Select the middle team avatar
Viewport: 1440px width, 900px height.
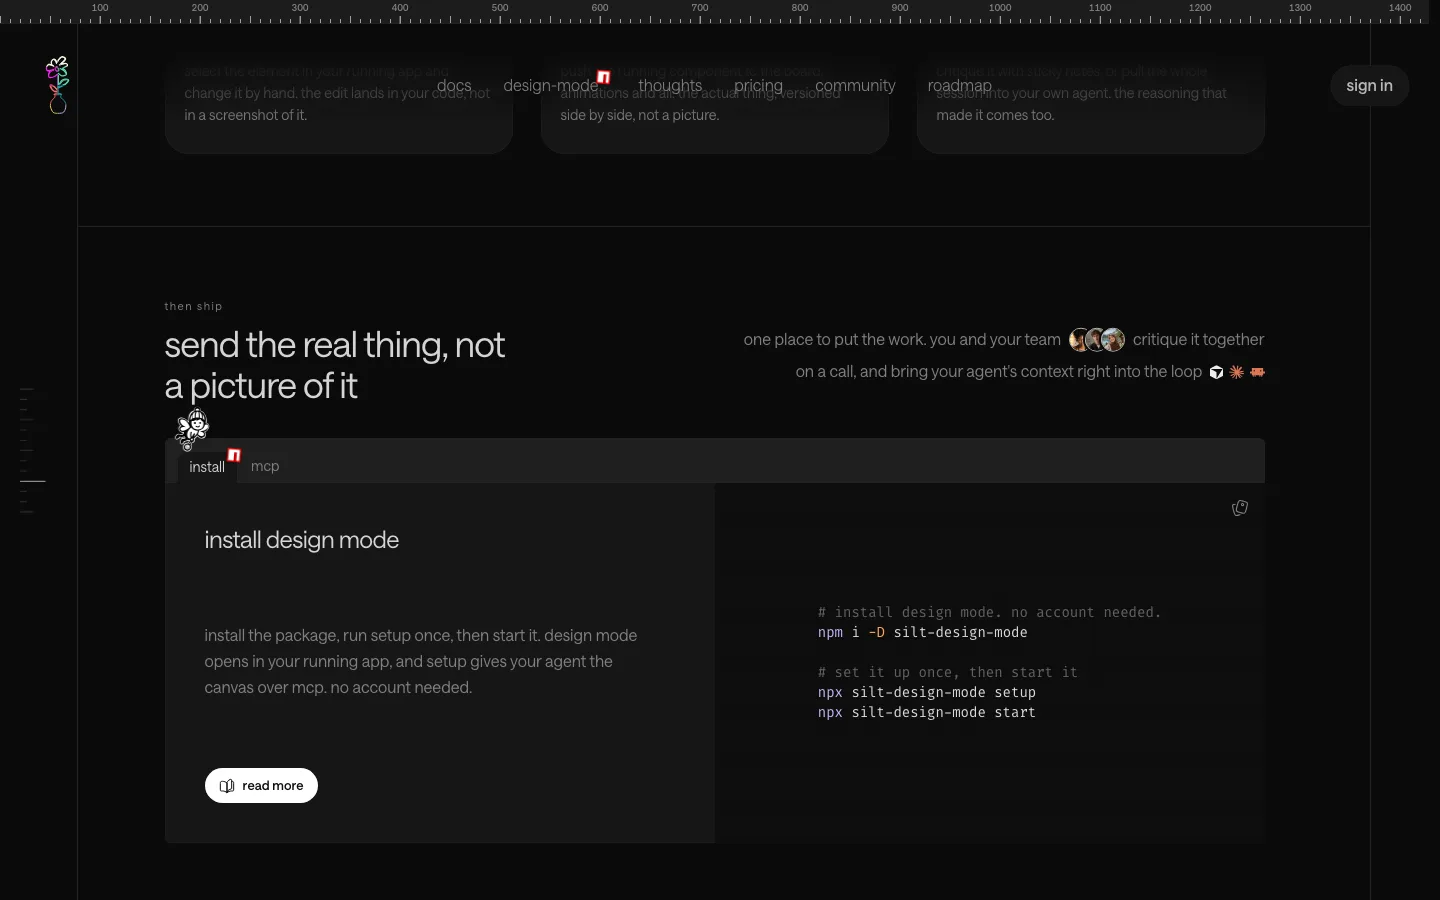point(1096,340)
